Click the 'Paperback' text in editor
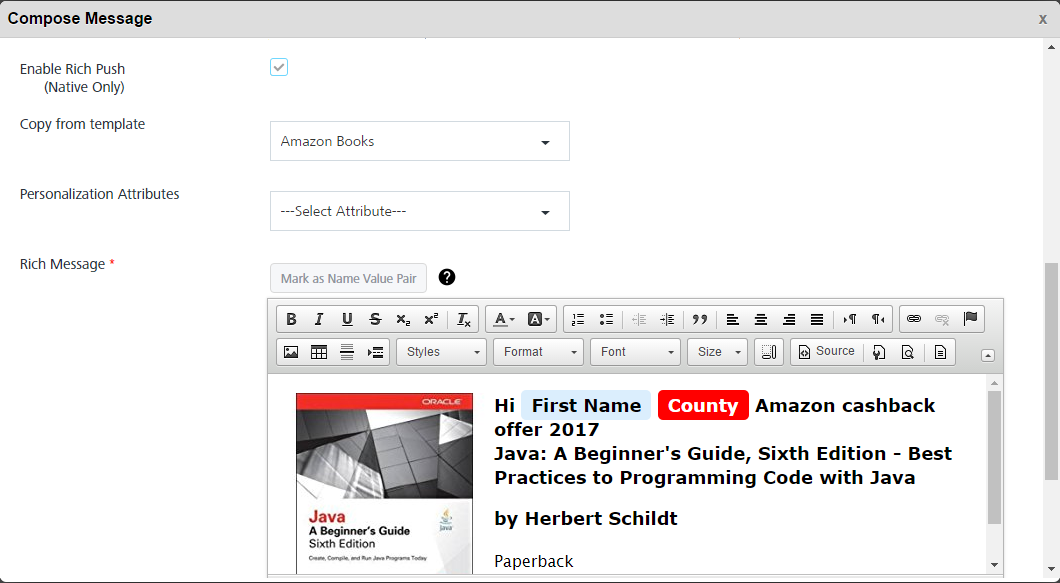The width and height of the screenshot is (1060, 583). (533, 561)
